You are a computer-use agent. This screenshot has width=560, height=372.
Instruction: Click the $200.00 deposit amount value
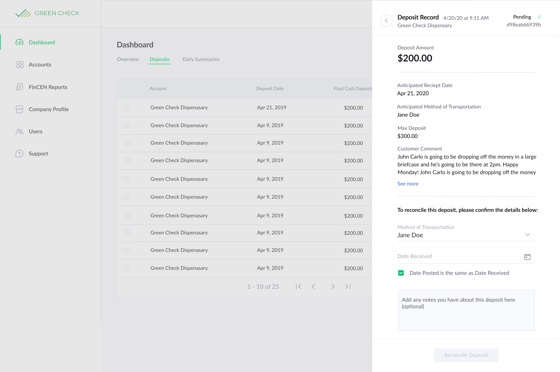coord(415,58)
